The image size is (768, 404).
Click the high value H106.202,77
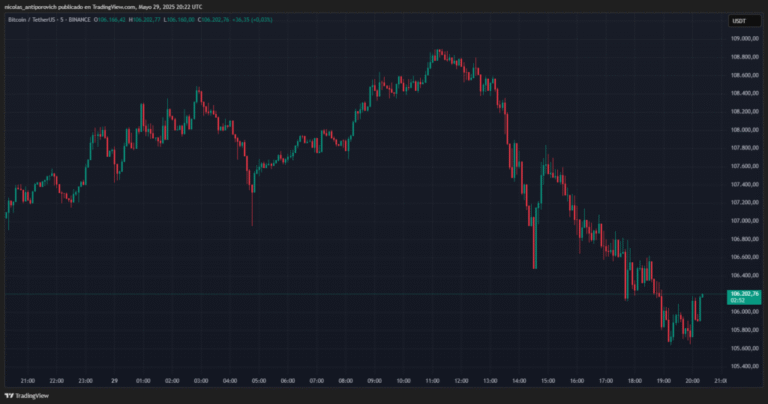tap(144, 20)
